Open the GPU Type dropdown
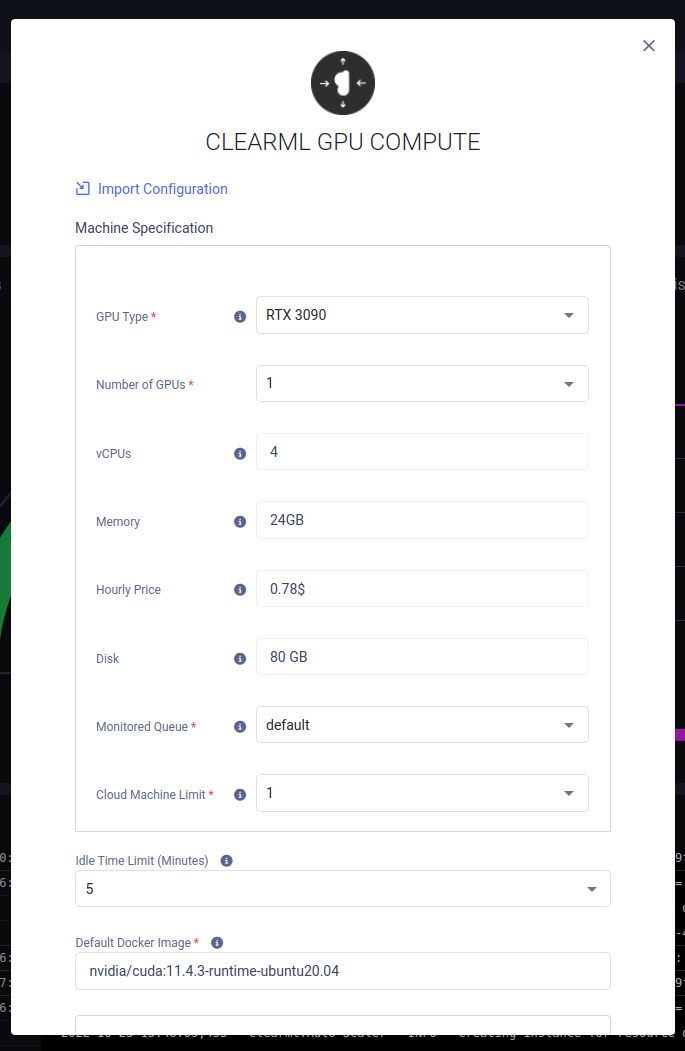 tap(422, 315)
